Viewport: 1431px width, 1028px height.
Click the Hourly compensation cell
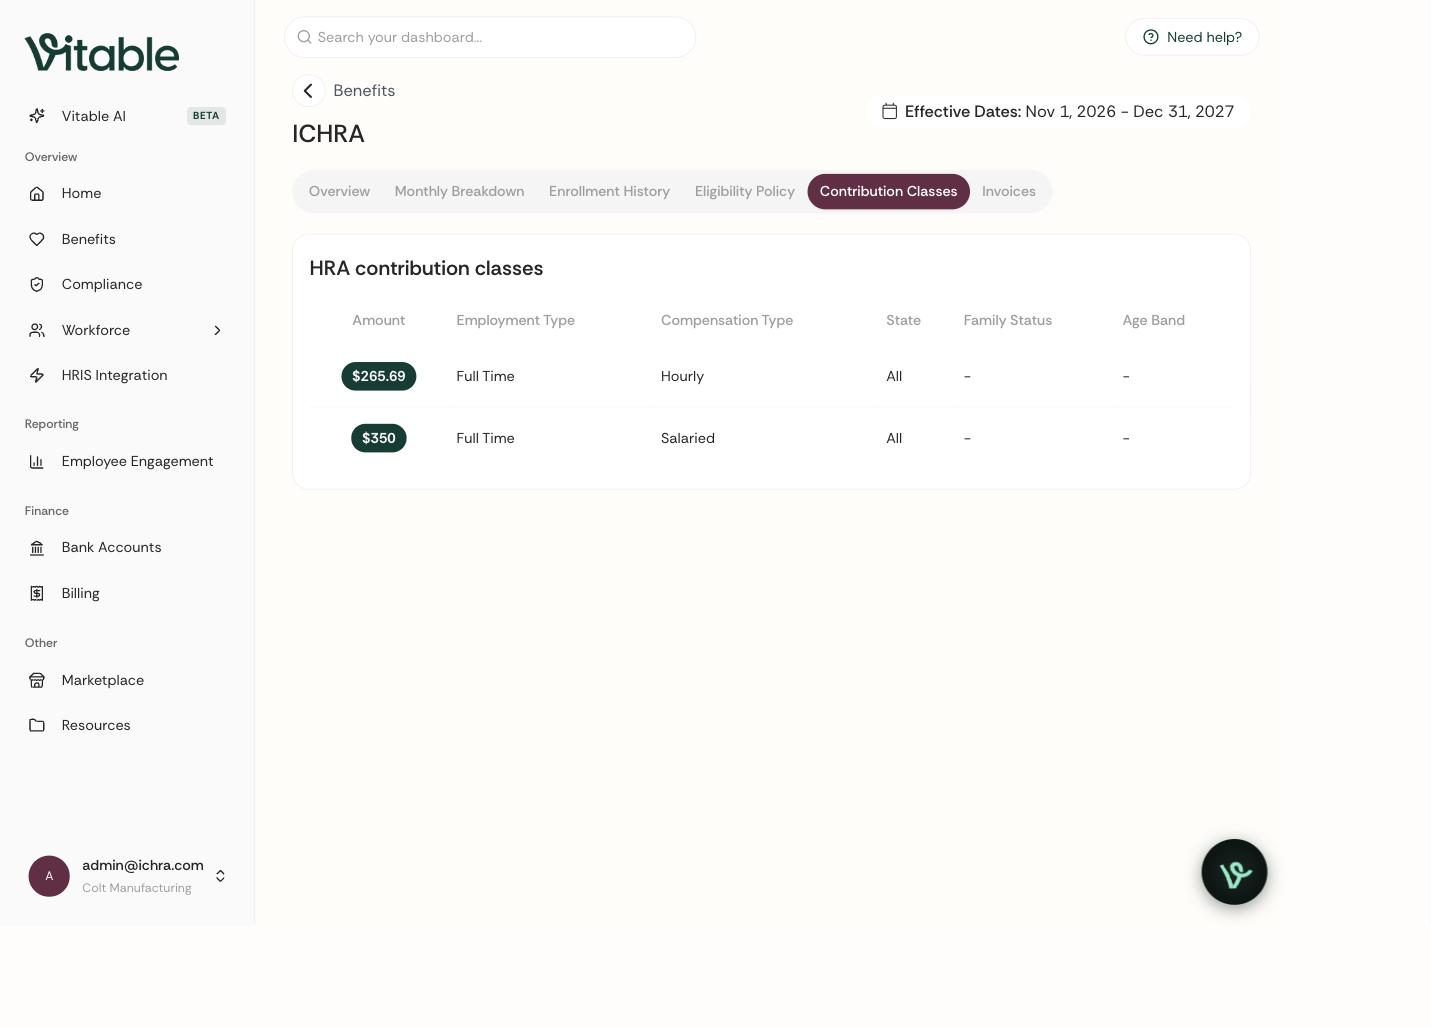point(682,376)
